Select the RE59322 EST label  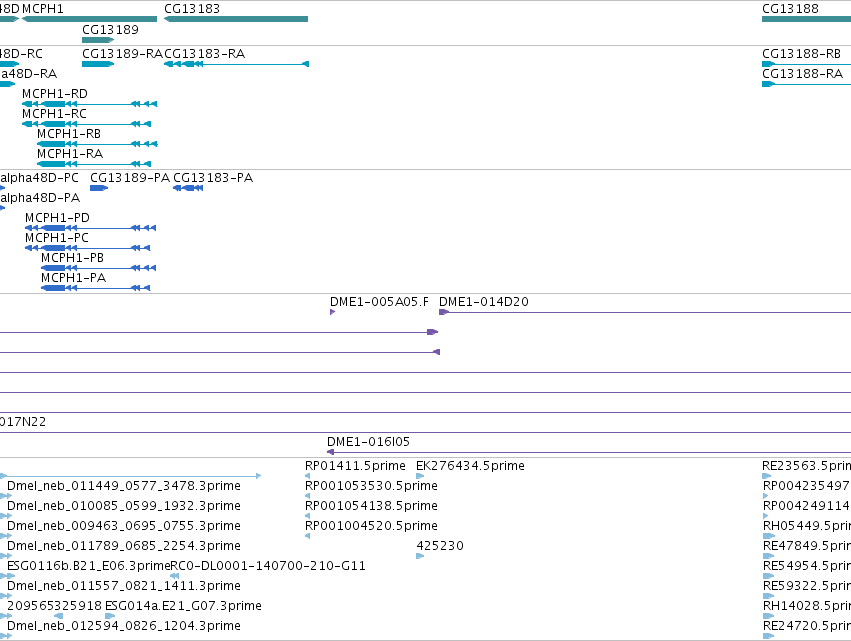point(806,587)
